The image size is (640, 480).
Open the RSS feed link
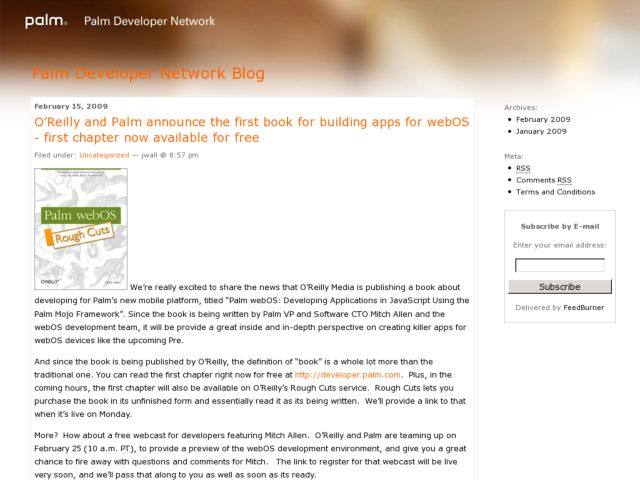(x=523, y=168)
